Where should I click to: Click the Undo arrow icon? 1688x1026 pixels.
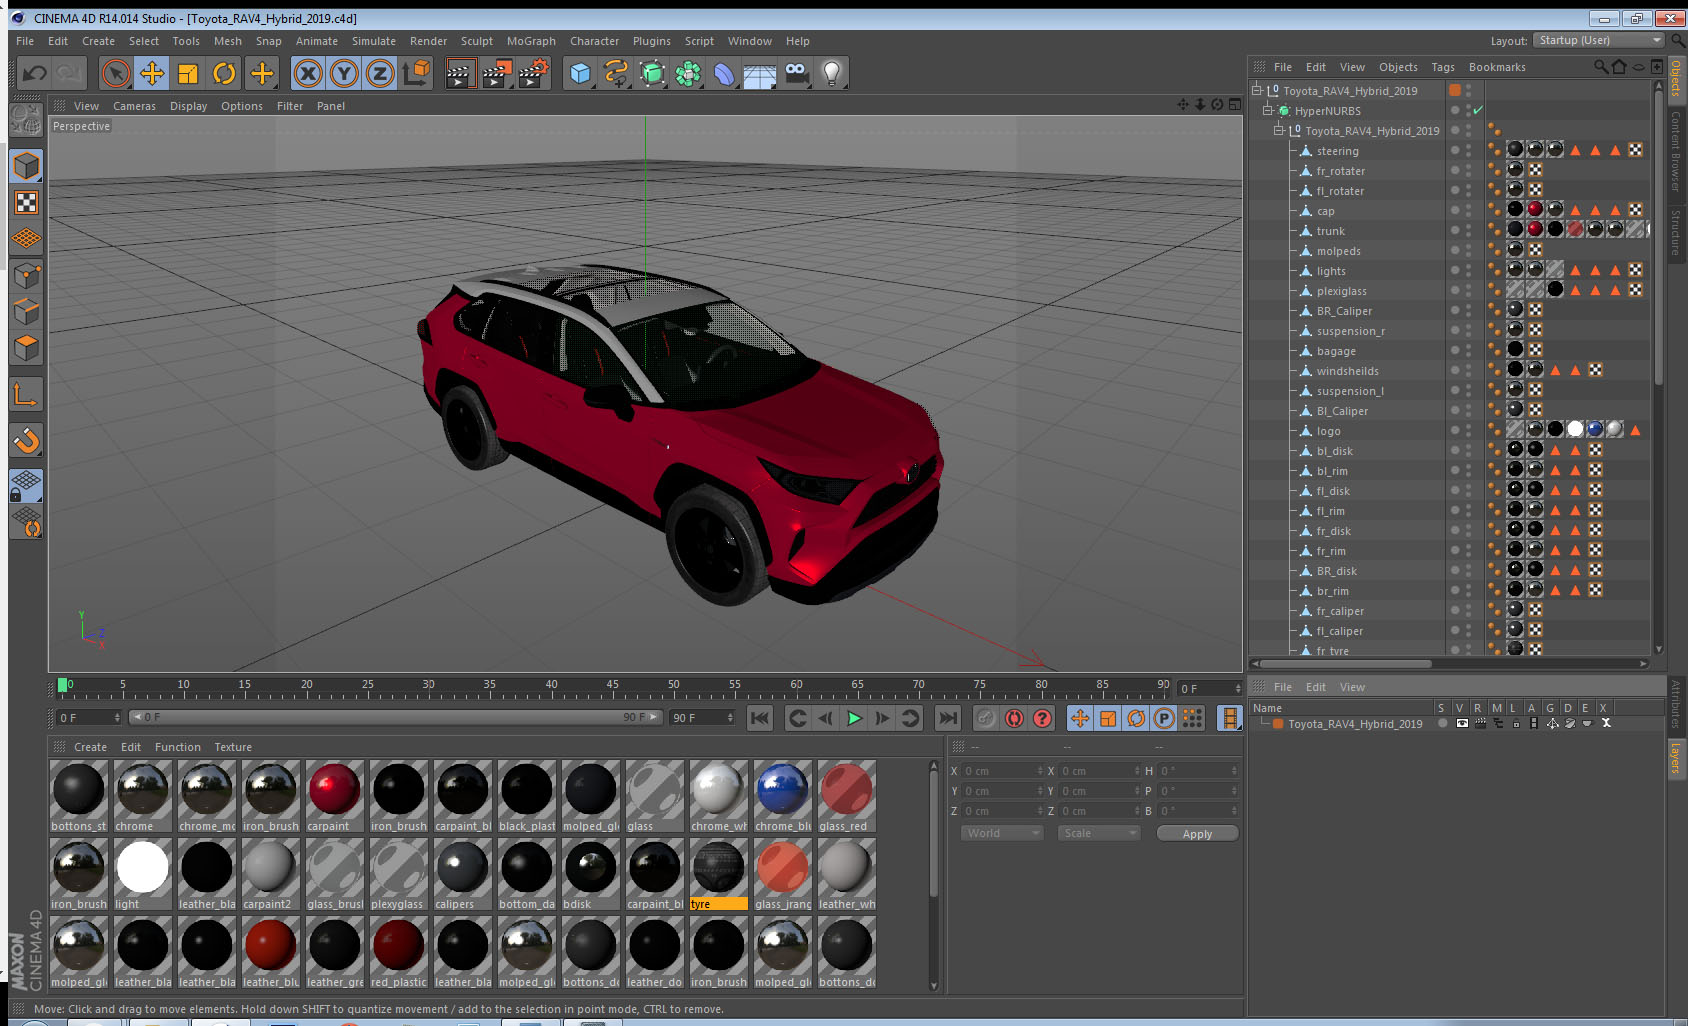35,73
